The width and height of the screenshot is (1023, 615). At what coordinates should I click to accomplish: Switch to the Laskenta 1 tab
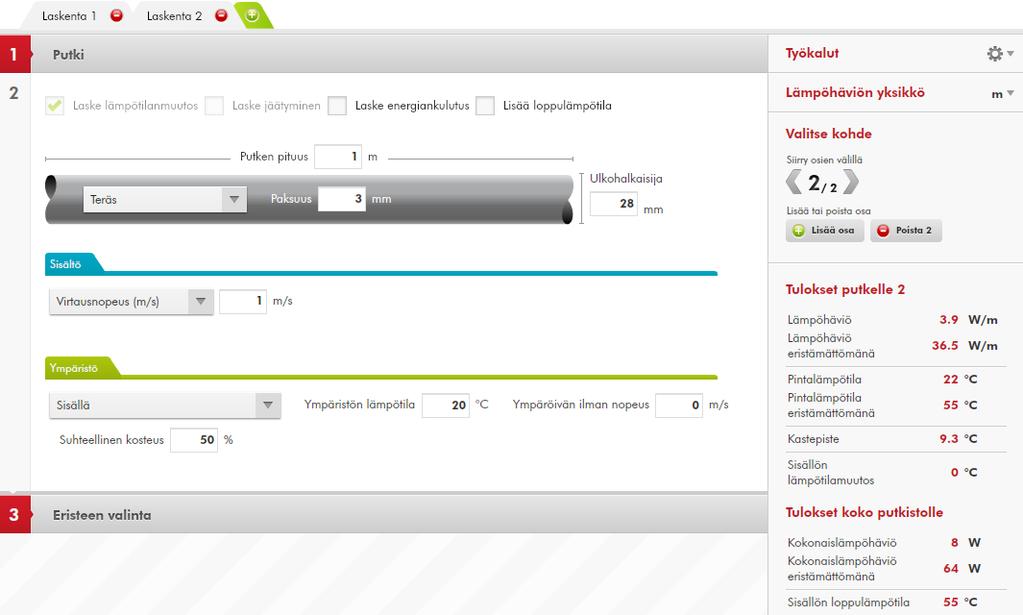pyautogui.click(x=69, y=16)
